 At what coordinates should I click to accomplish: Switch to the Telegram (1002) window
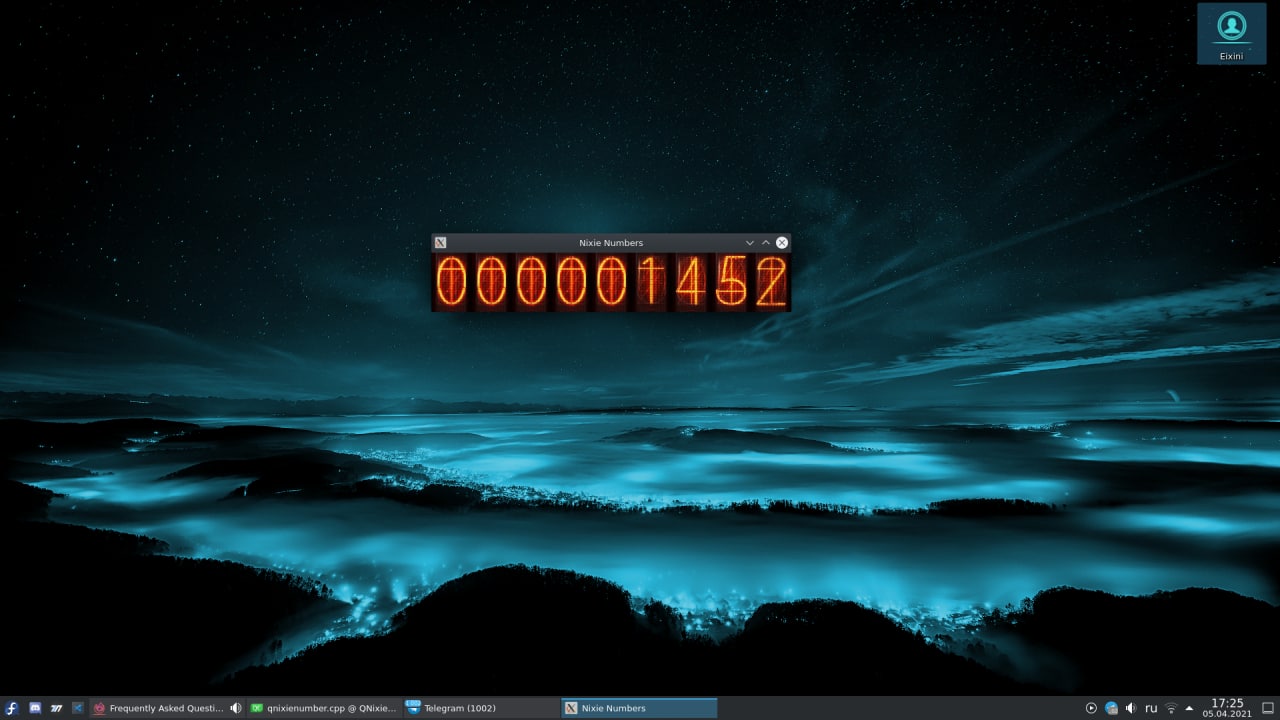[481, 708]
